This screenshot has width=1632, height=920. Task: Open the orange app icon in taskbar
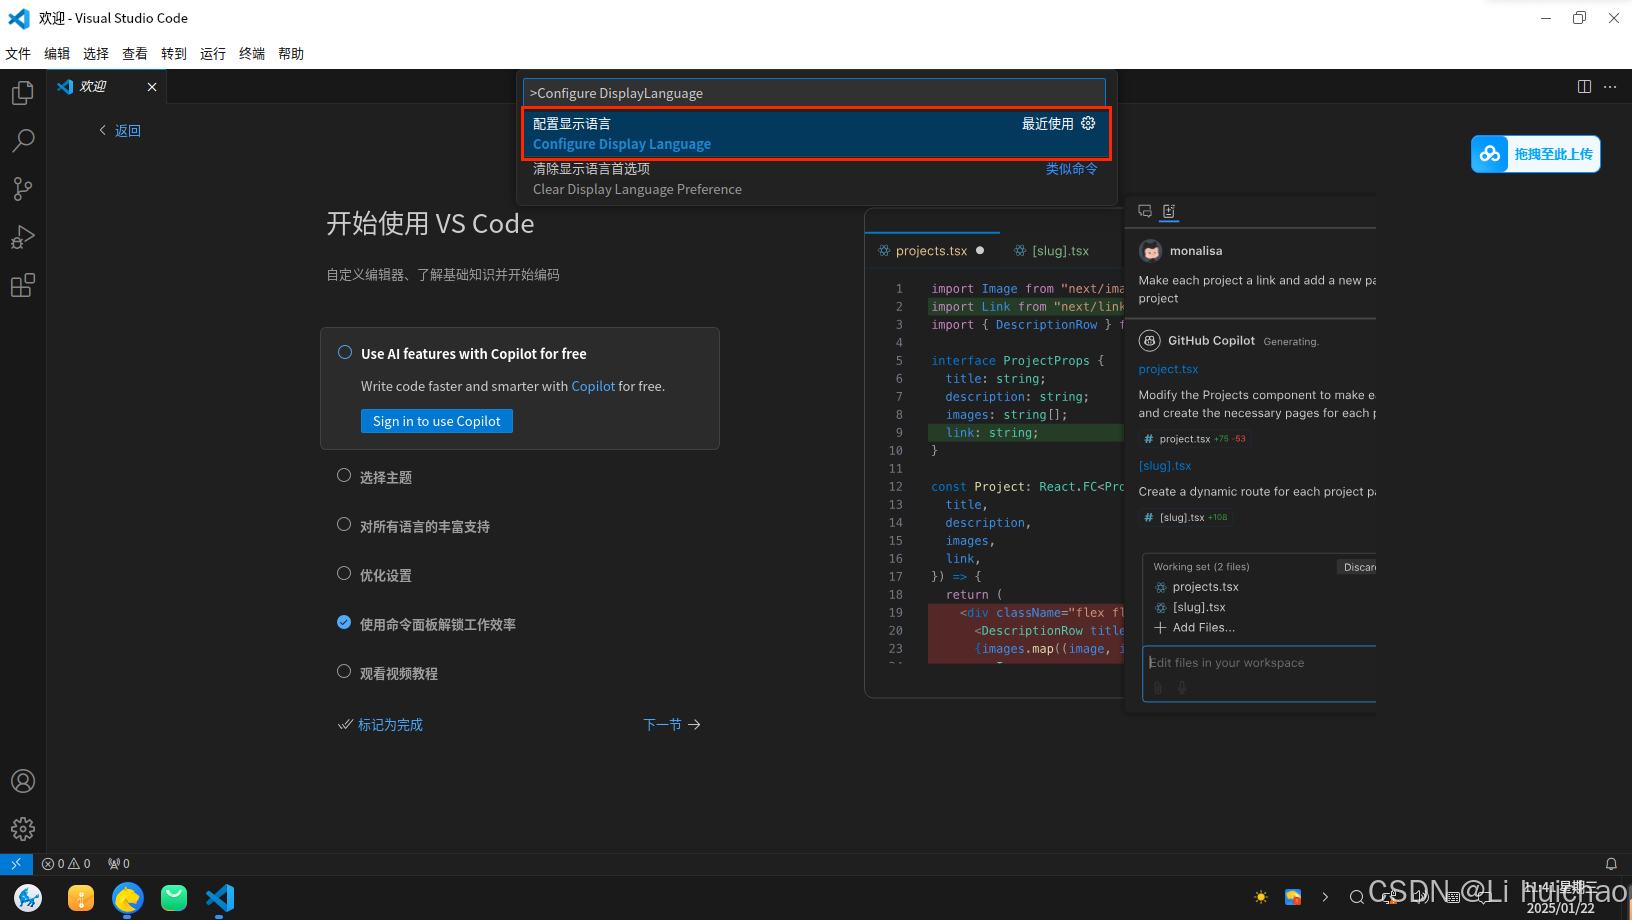(x=81, y=898)
